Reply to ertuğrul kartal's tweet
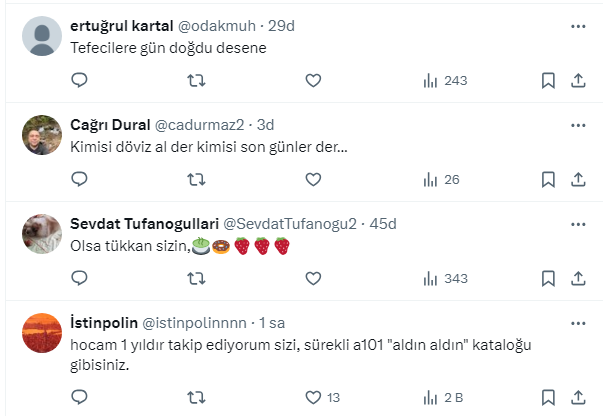 [x=80, y=80]
